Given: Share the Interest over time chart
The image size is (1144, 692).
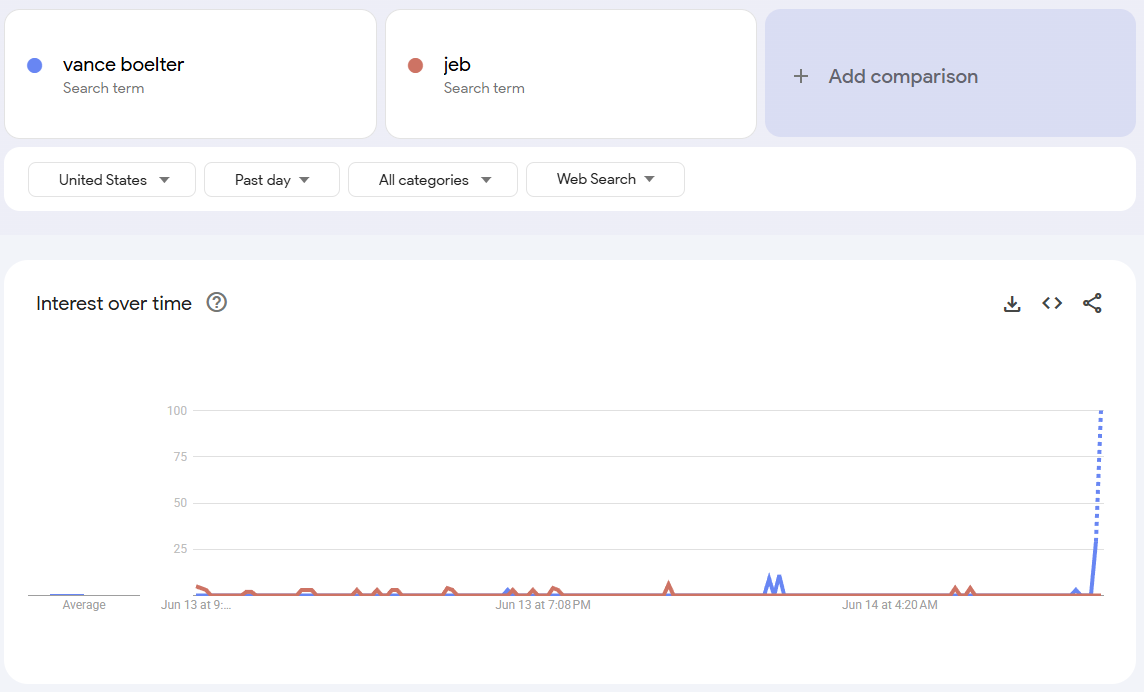Looking at the screenshot, I should 1092,303.
